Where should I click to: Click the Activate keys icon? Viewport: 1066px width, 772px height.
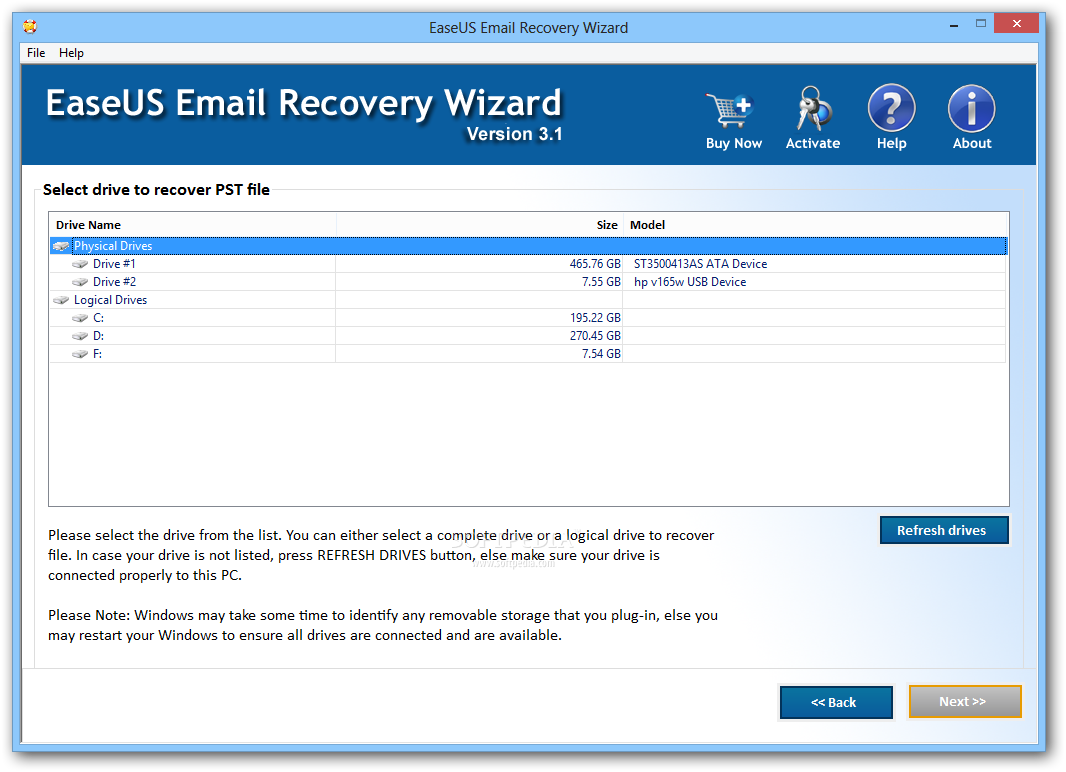point(813,108)
